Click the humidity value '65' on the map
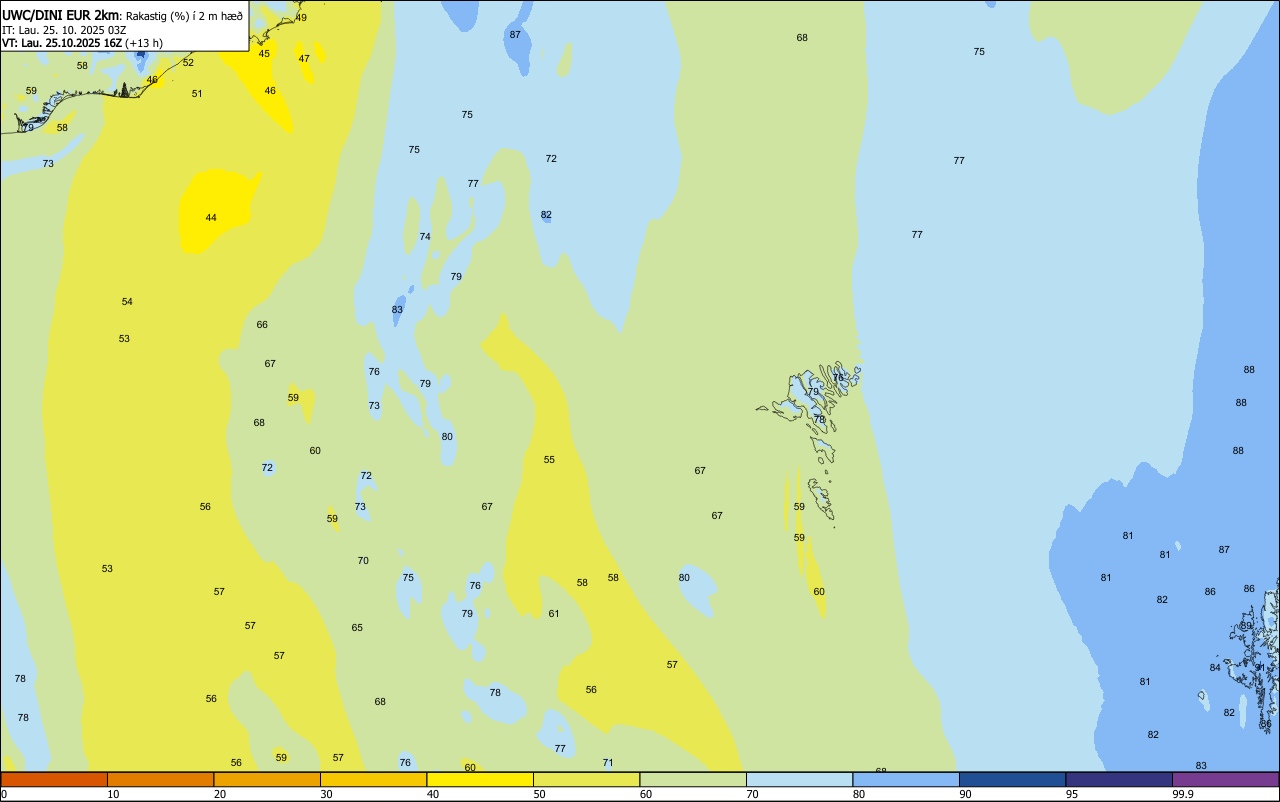Image resolution: width=1280 pixels, height=802 pixels. pyautogui.click(x=357, y=627)
